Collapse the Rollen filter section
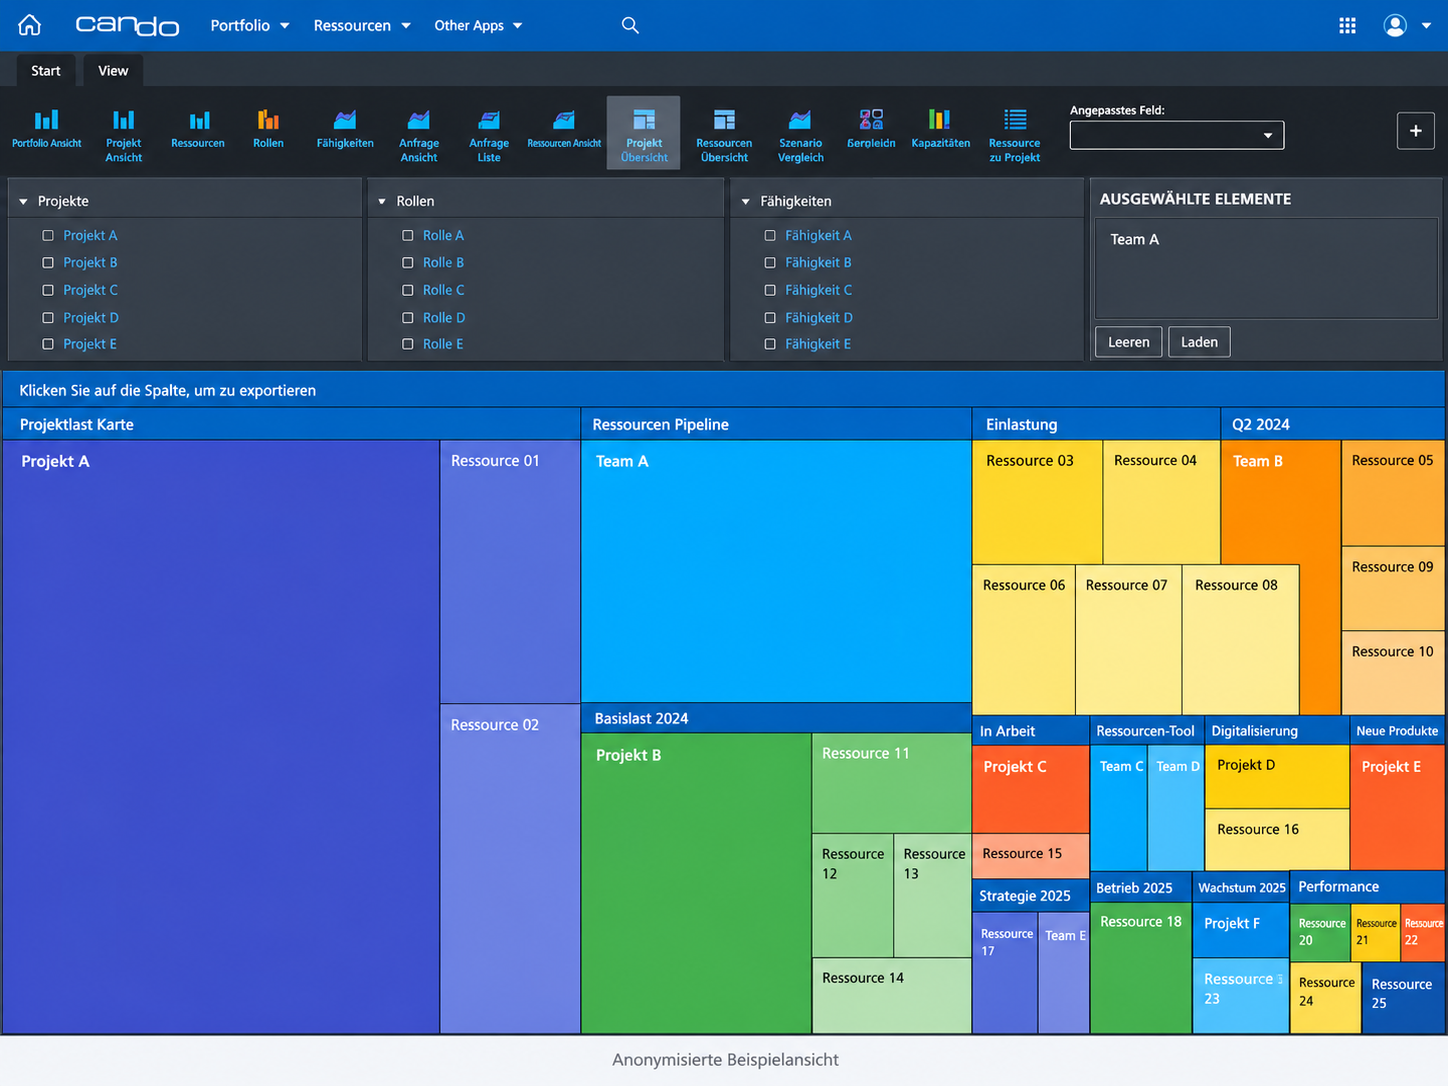This screenshot has height=1086, width=1448. click(x=382, y=201)
